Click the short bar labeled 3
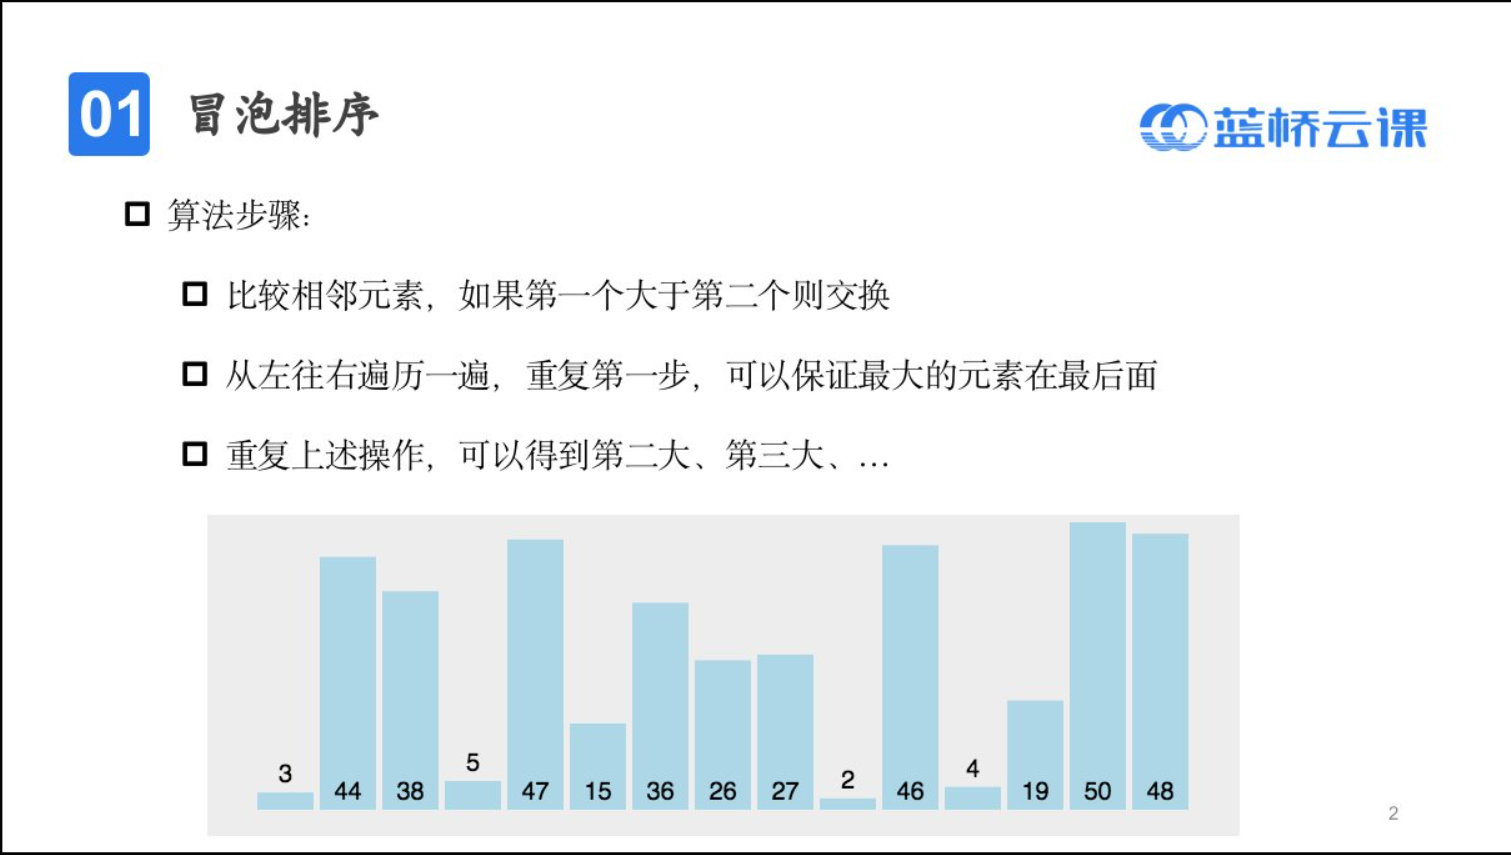The height and width of the screenshot is (855, 1511). click(285, 800)
